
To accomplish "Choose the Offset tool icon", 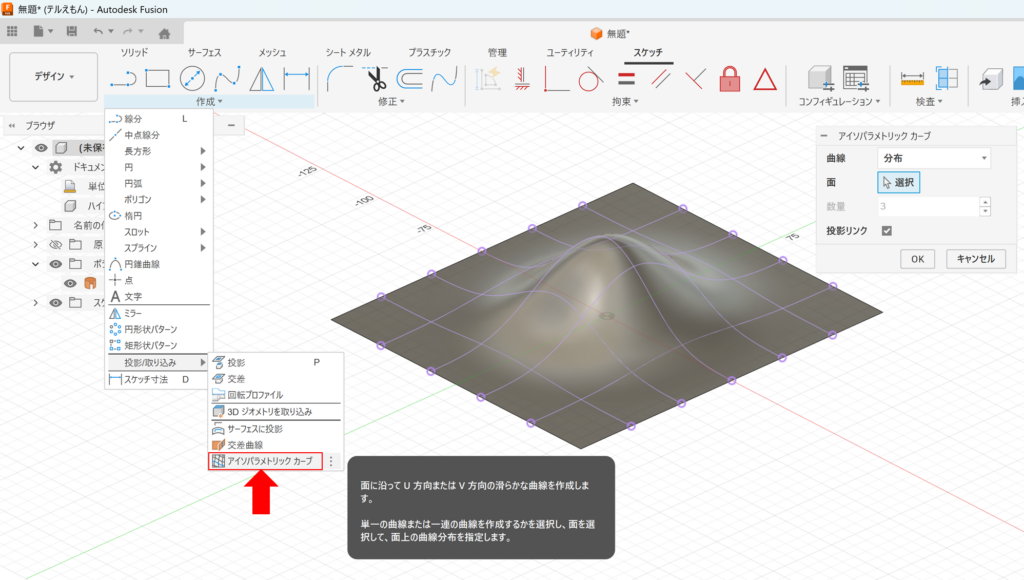I will tap(410, 78).
